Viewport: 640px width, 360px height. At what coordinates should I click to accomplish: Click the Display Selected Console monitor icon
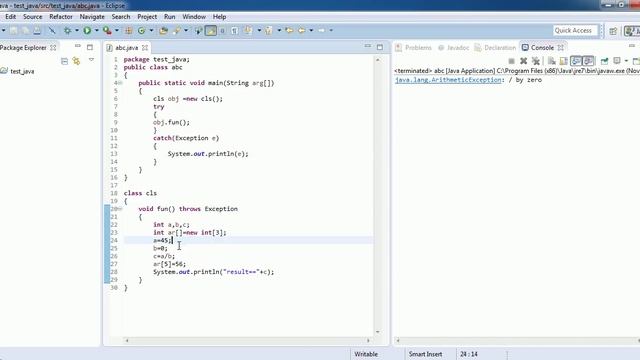click(x=617, y=61)
